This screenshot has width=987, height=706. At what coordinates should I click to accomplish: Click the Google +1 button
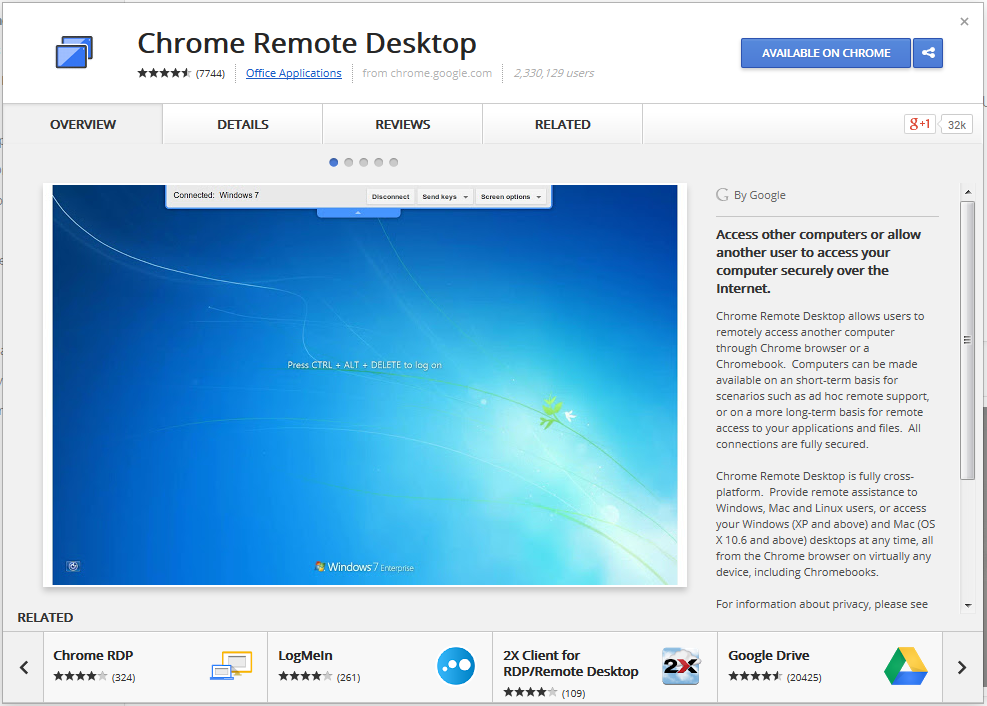920,124
